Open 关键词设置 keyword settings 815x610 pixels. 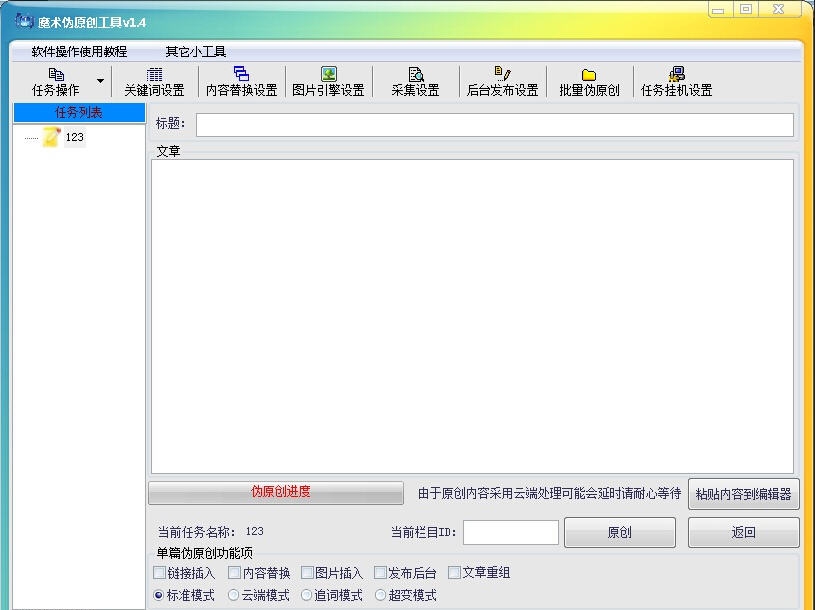[x=154, y=82]
